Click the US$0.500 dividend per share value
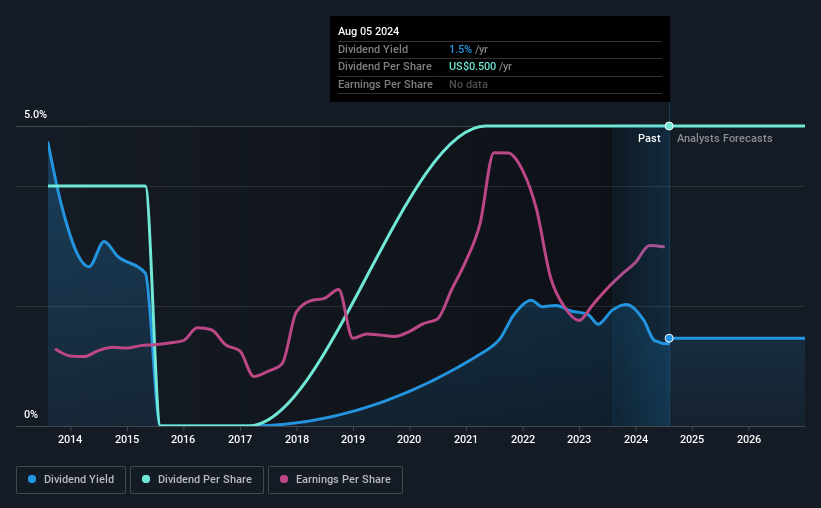This screenshot has width=821, height=508. coord(472,67)
